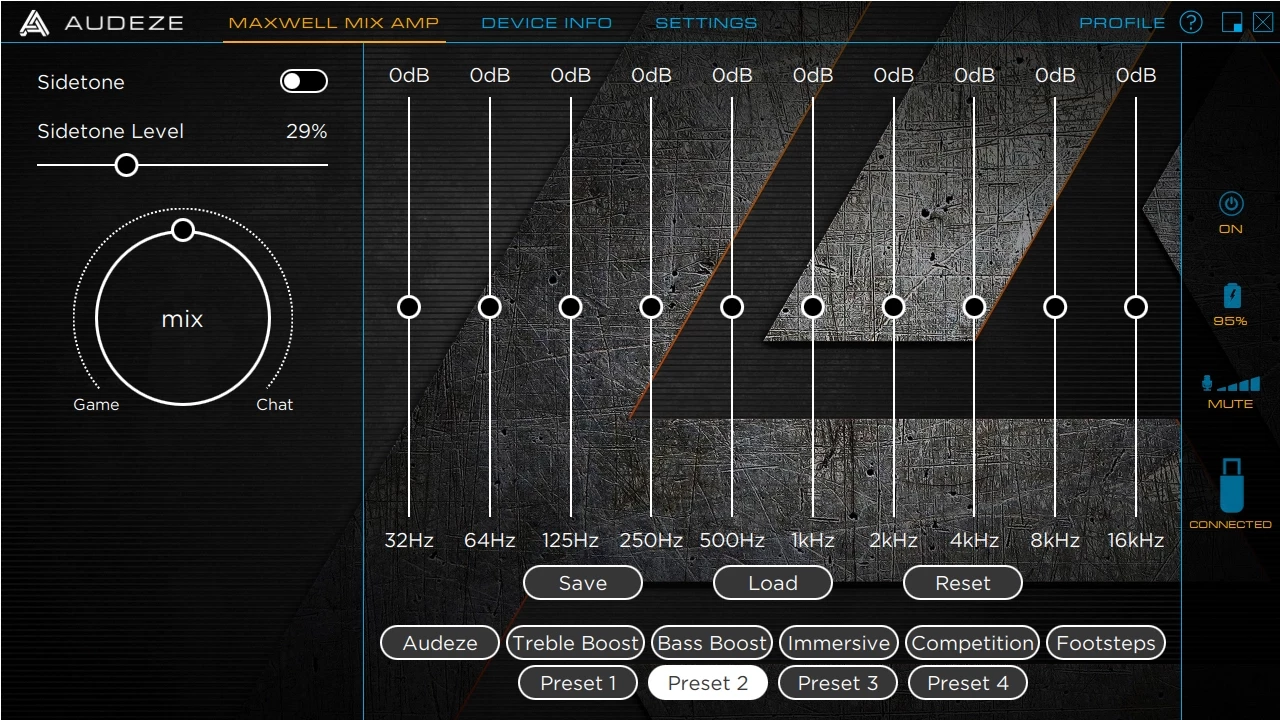Click the Sidetone Level slider handle
1280x720 pixels.
126,165
